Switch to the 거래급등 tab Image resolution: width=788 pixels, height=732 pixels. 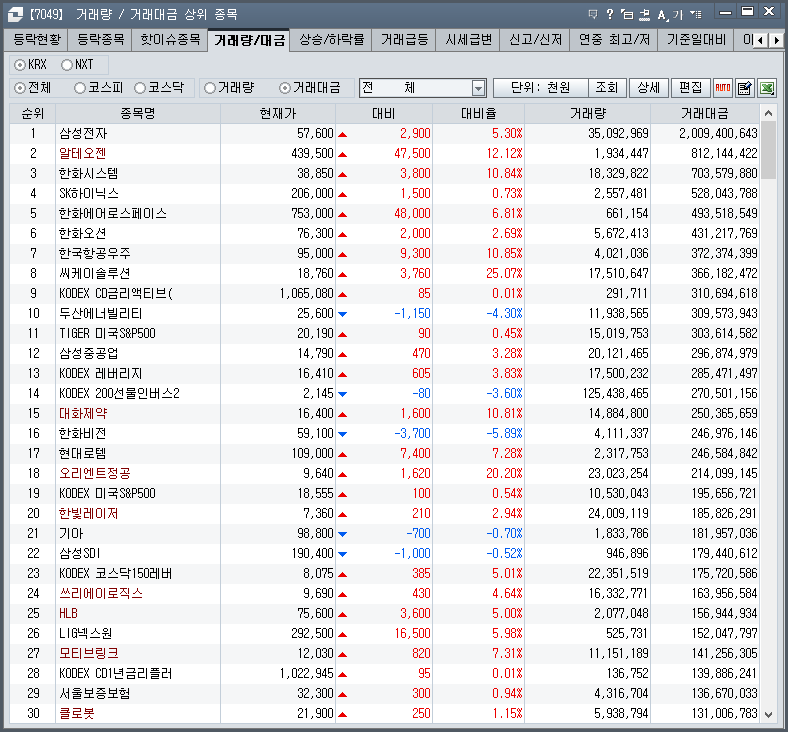404,40
